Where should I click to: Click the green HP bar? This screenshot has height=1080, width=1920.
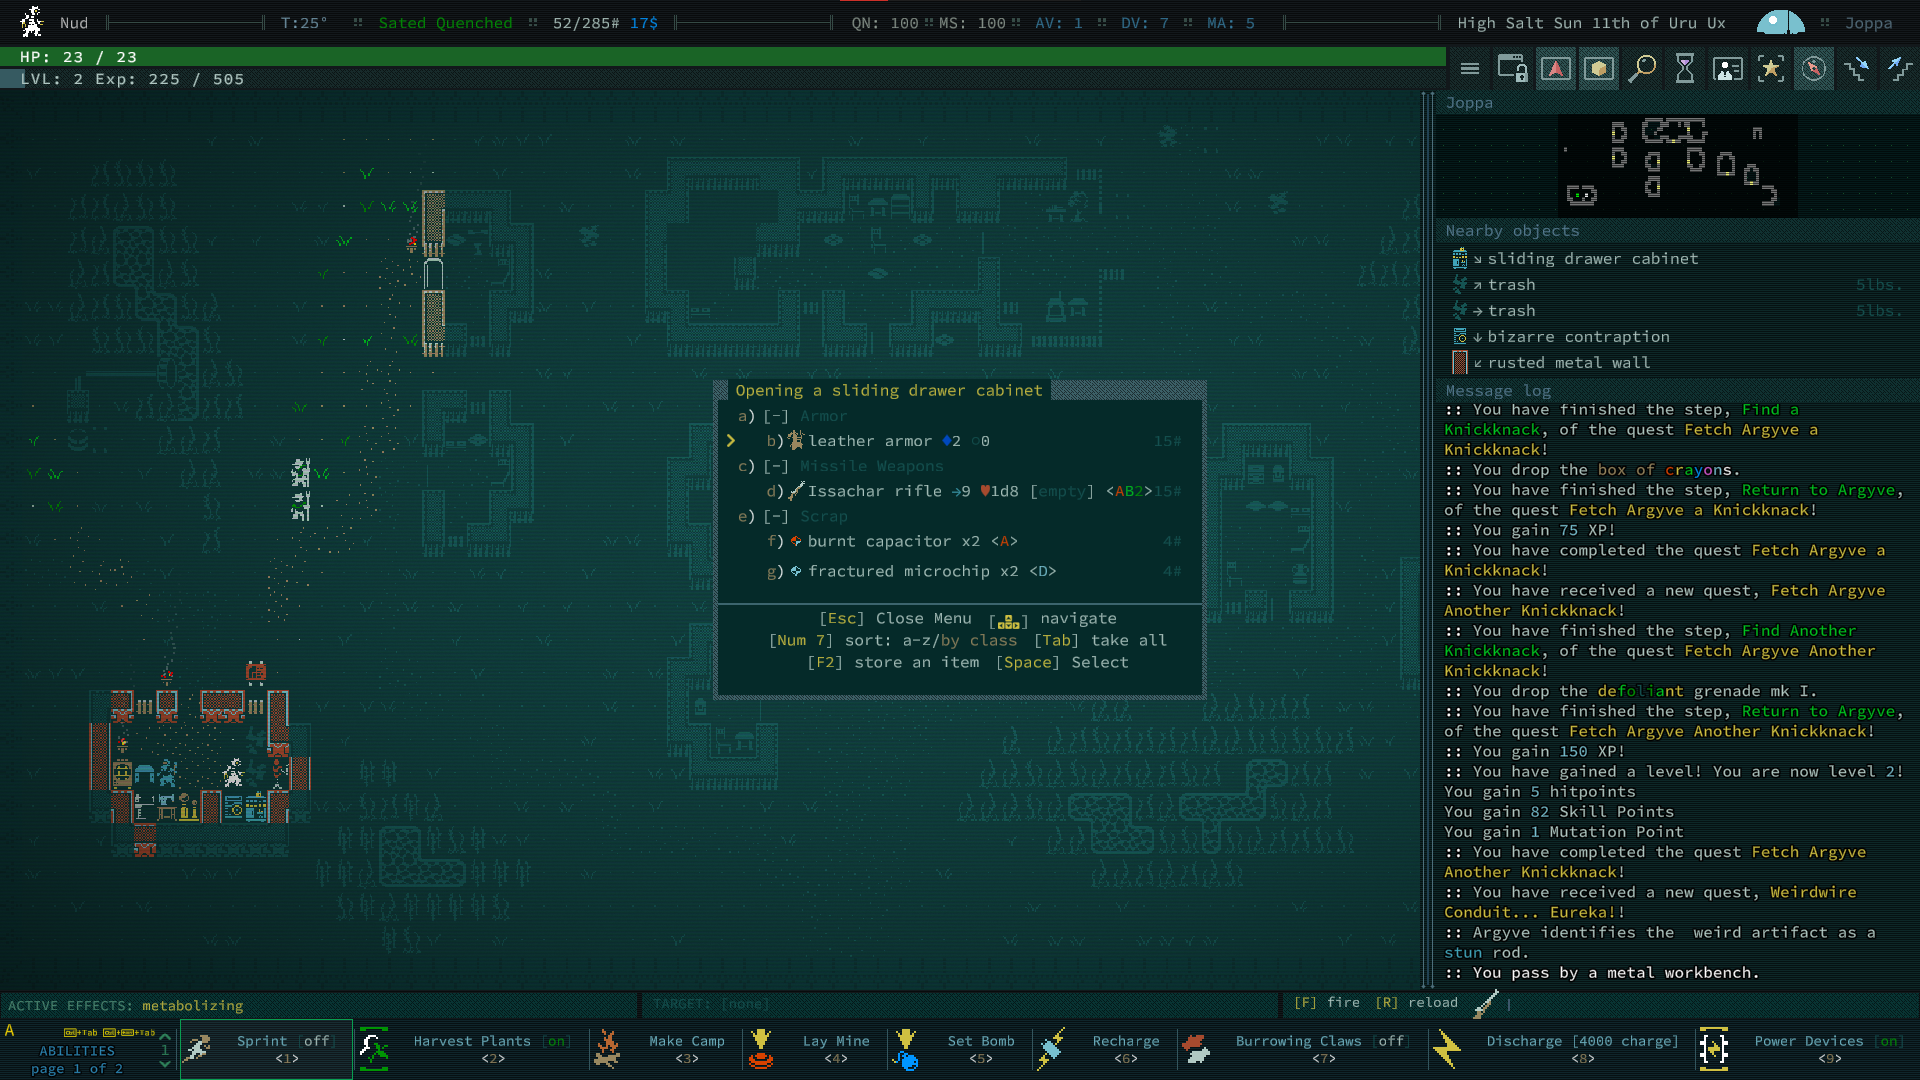tap(722, 57)
